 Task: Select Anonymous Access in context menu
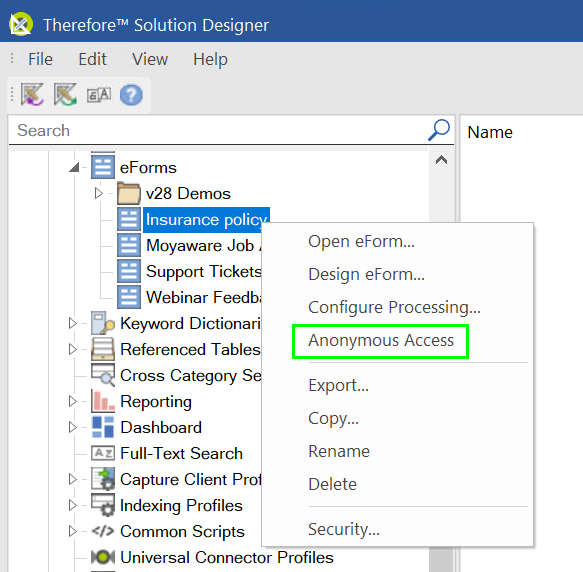(381, 340)
